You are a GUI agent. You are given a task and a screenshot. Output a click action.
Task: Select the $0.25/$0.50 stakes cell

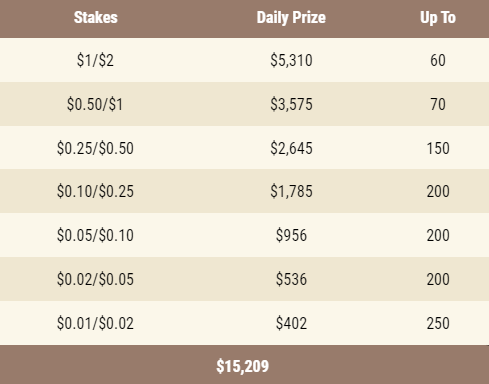95,148
